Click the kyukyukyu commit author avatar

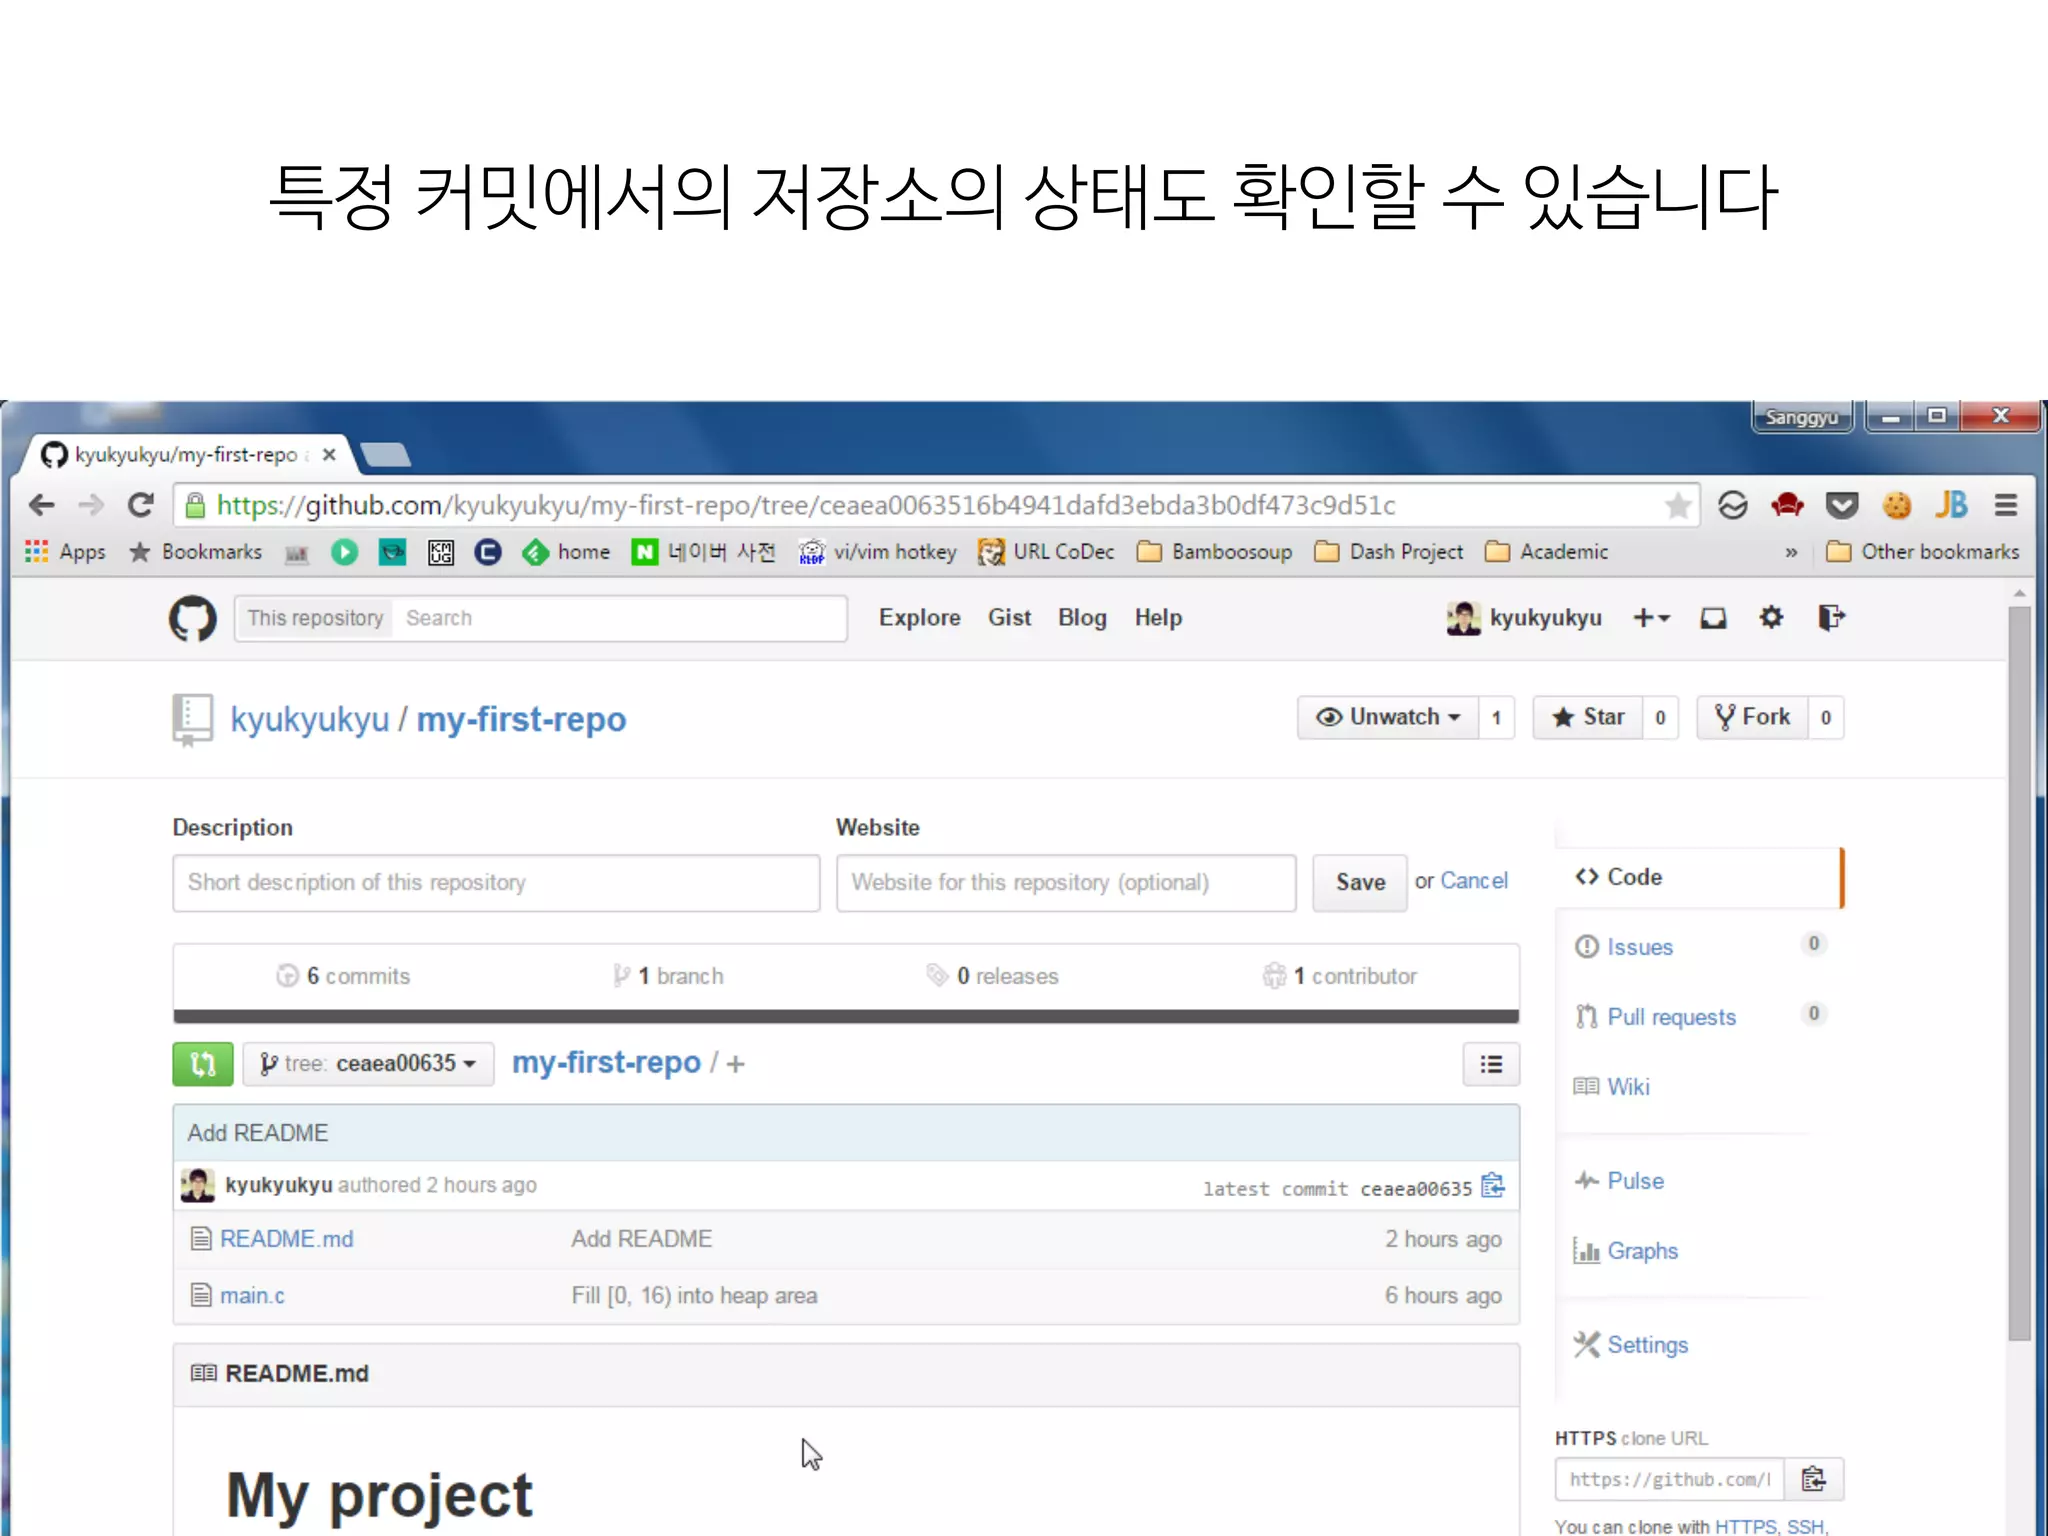click(x=198, y=1185)
